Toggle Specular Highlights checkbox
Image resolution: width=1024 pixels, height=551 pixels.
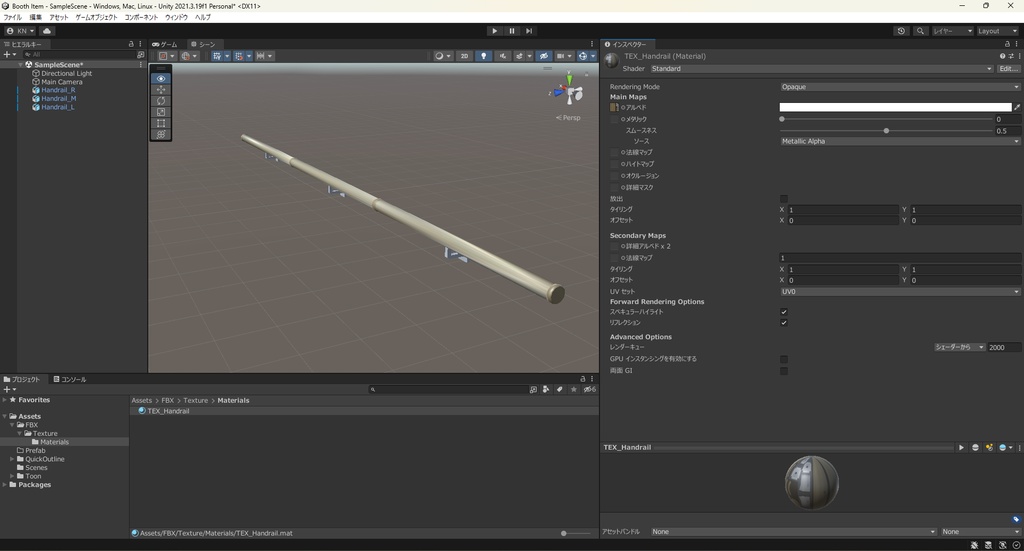pos(784,312)
